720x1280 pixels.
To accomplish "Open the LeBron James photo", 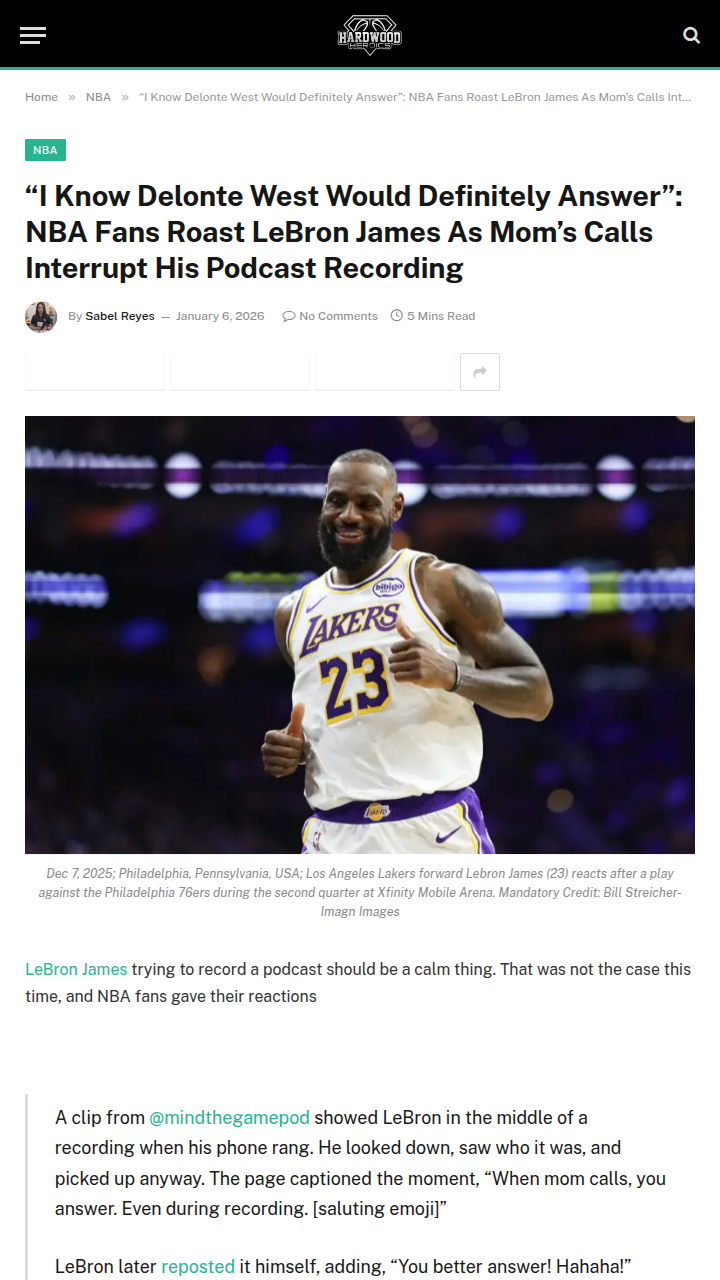I will click(x=360, y=635).
